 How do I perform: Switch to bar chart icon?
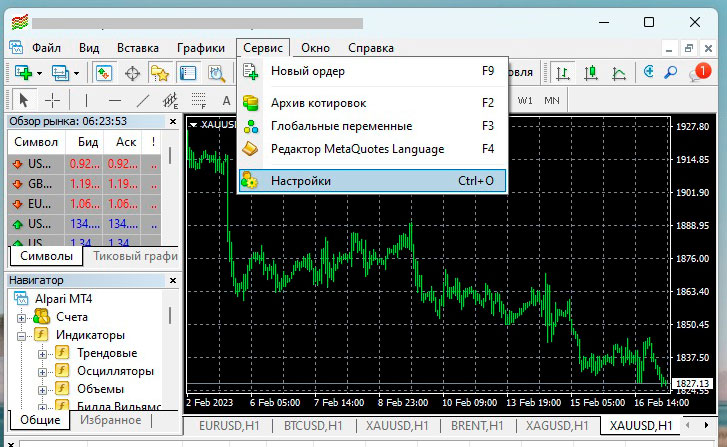tap(564, 73)
